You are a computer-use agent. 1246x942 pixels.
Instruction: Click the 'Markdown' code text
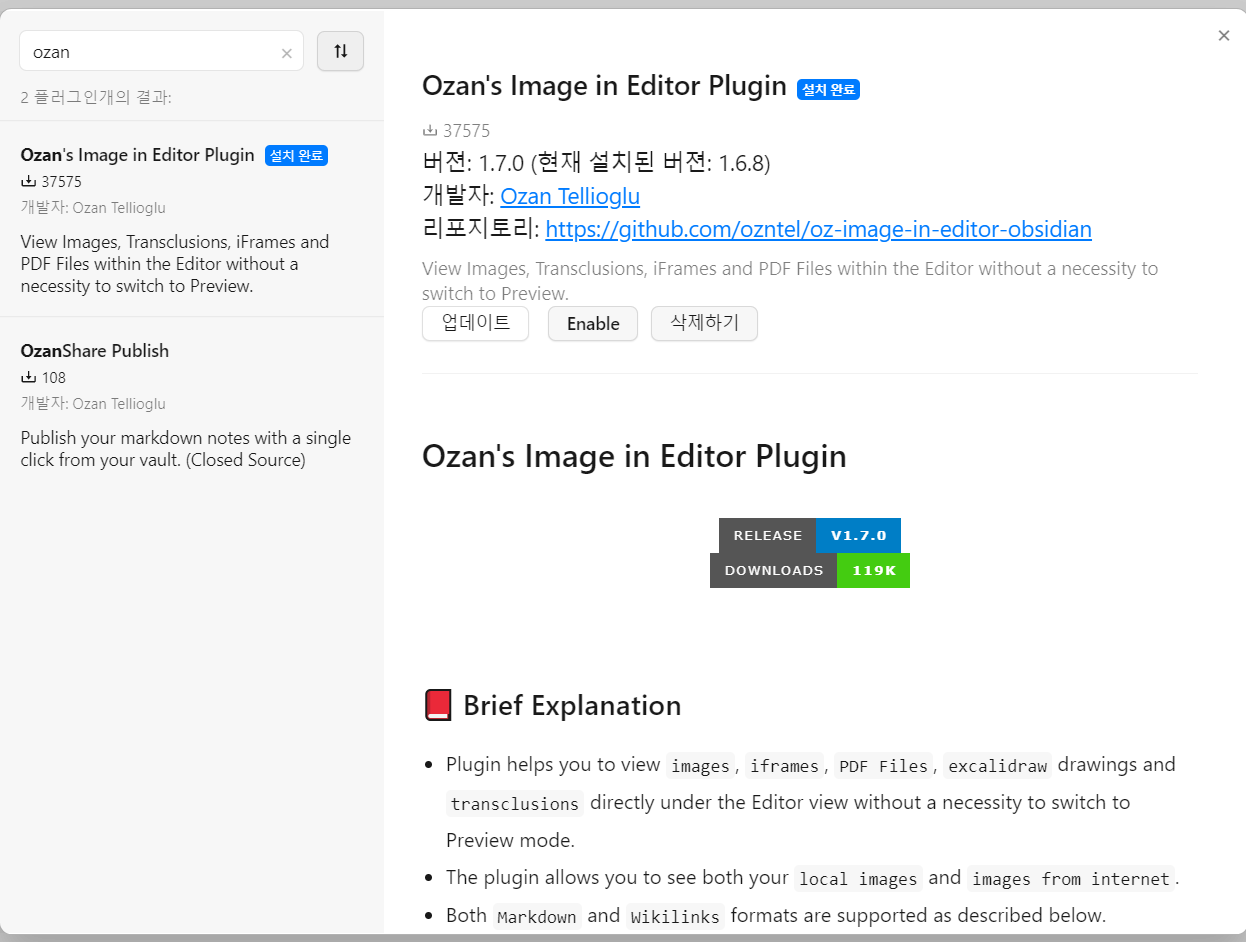pos(537,917)
